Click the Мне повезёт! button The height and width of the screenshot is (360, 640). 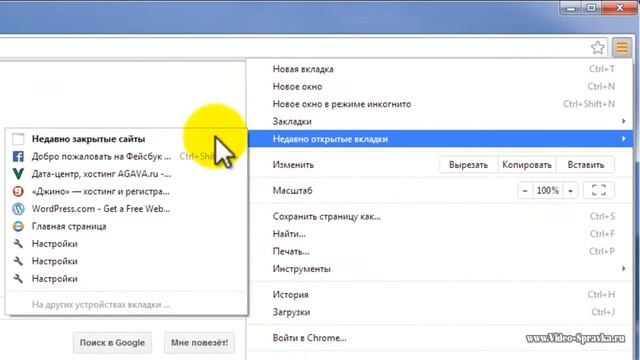[x=200, y=342]
